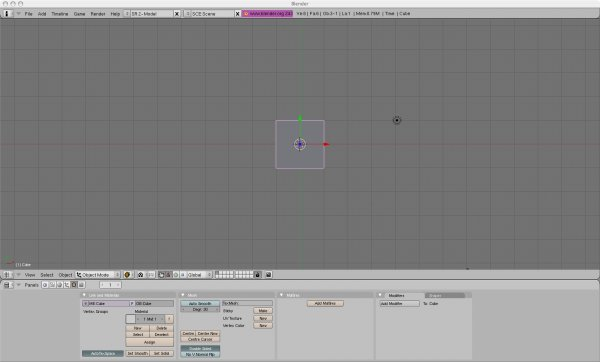Click the lock layers icon in 3D header
The image size is (600, 362).
tap(258, 275)
